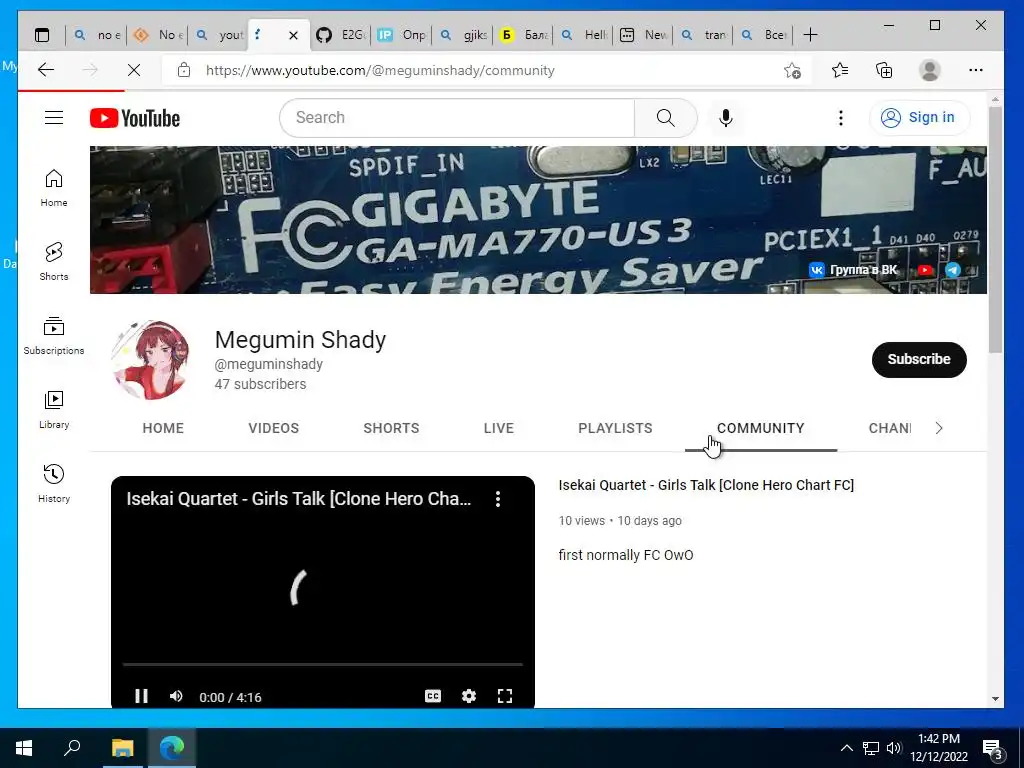Subscribe to Megumin Shady channel
1024x768 pixels.
click(x=919, y=359)
